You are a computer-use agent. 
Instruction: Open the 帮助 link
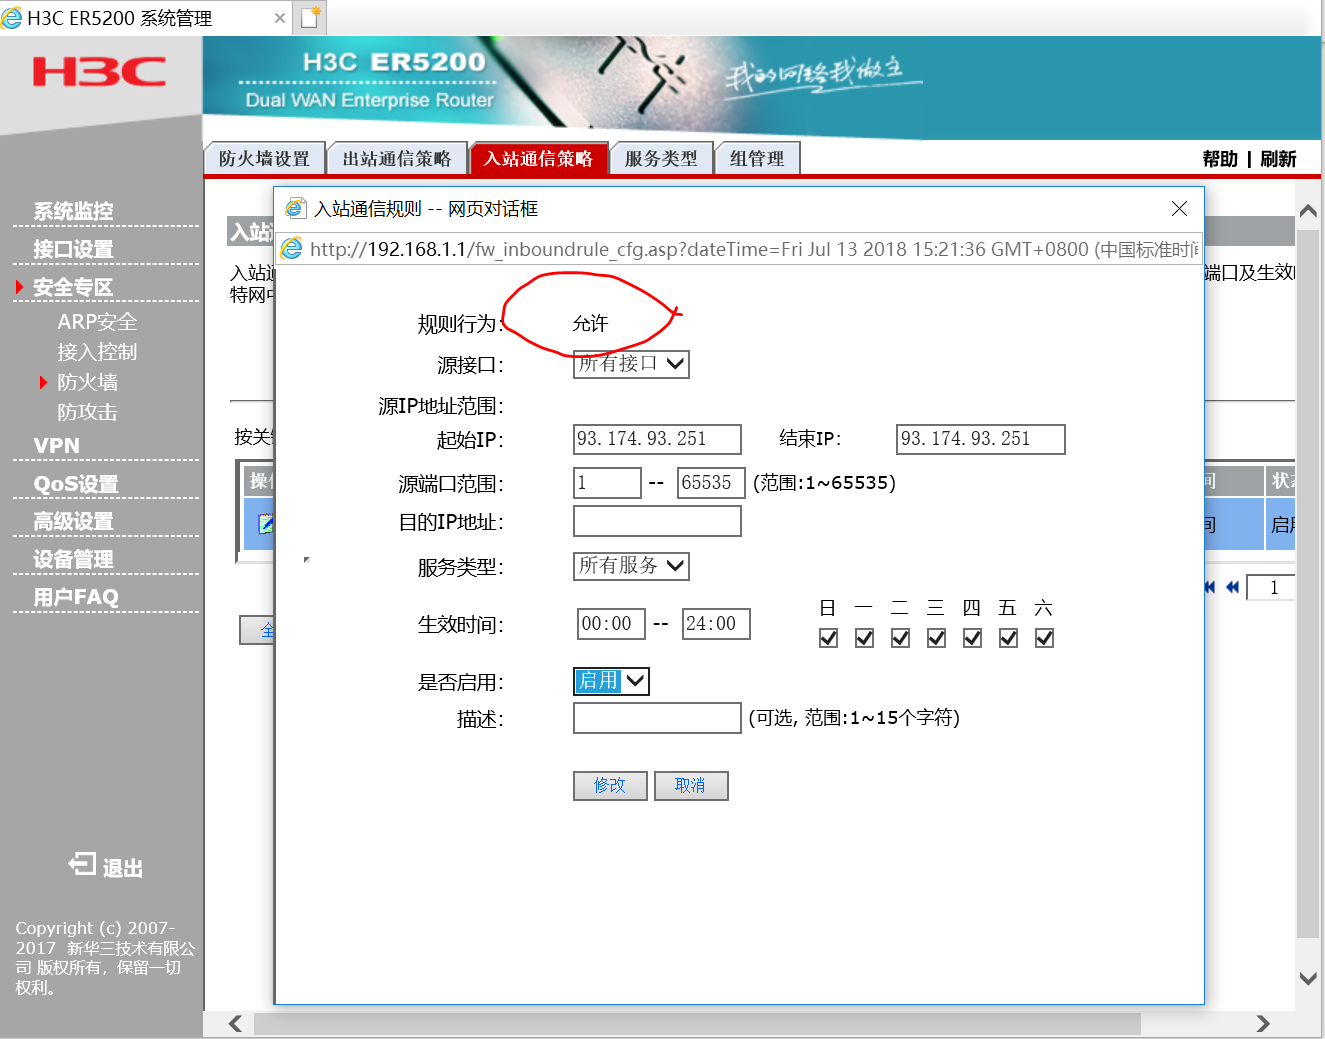1220,159
